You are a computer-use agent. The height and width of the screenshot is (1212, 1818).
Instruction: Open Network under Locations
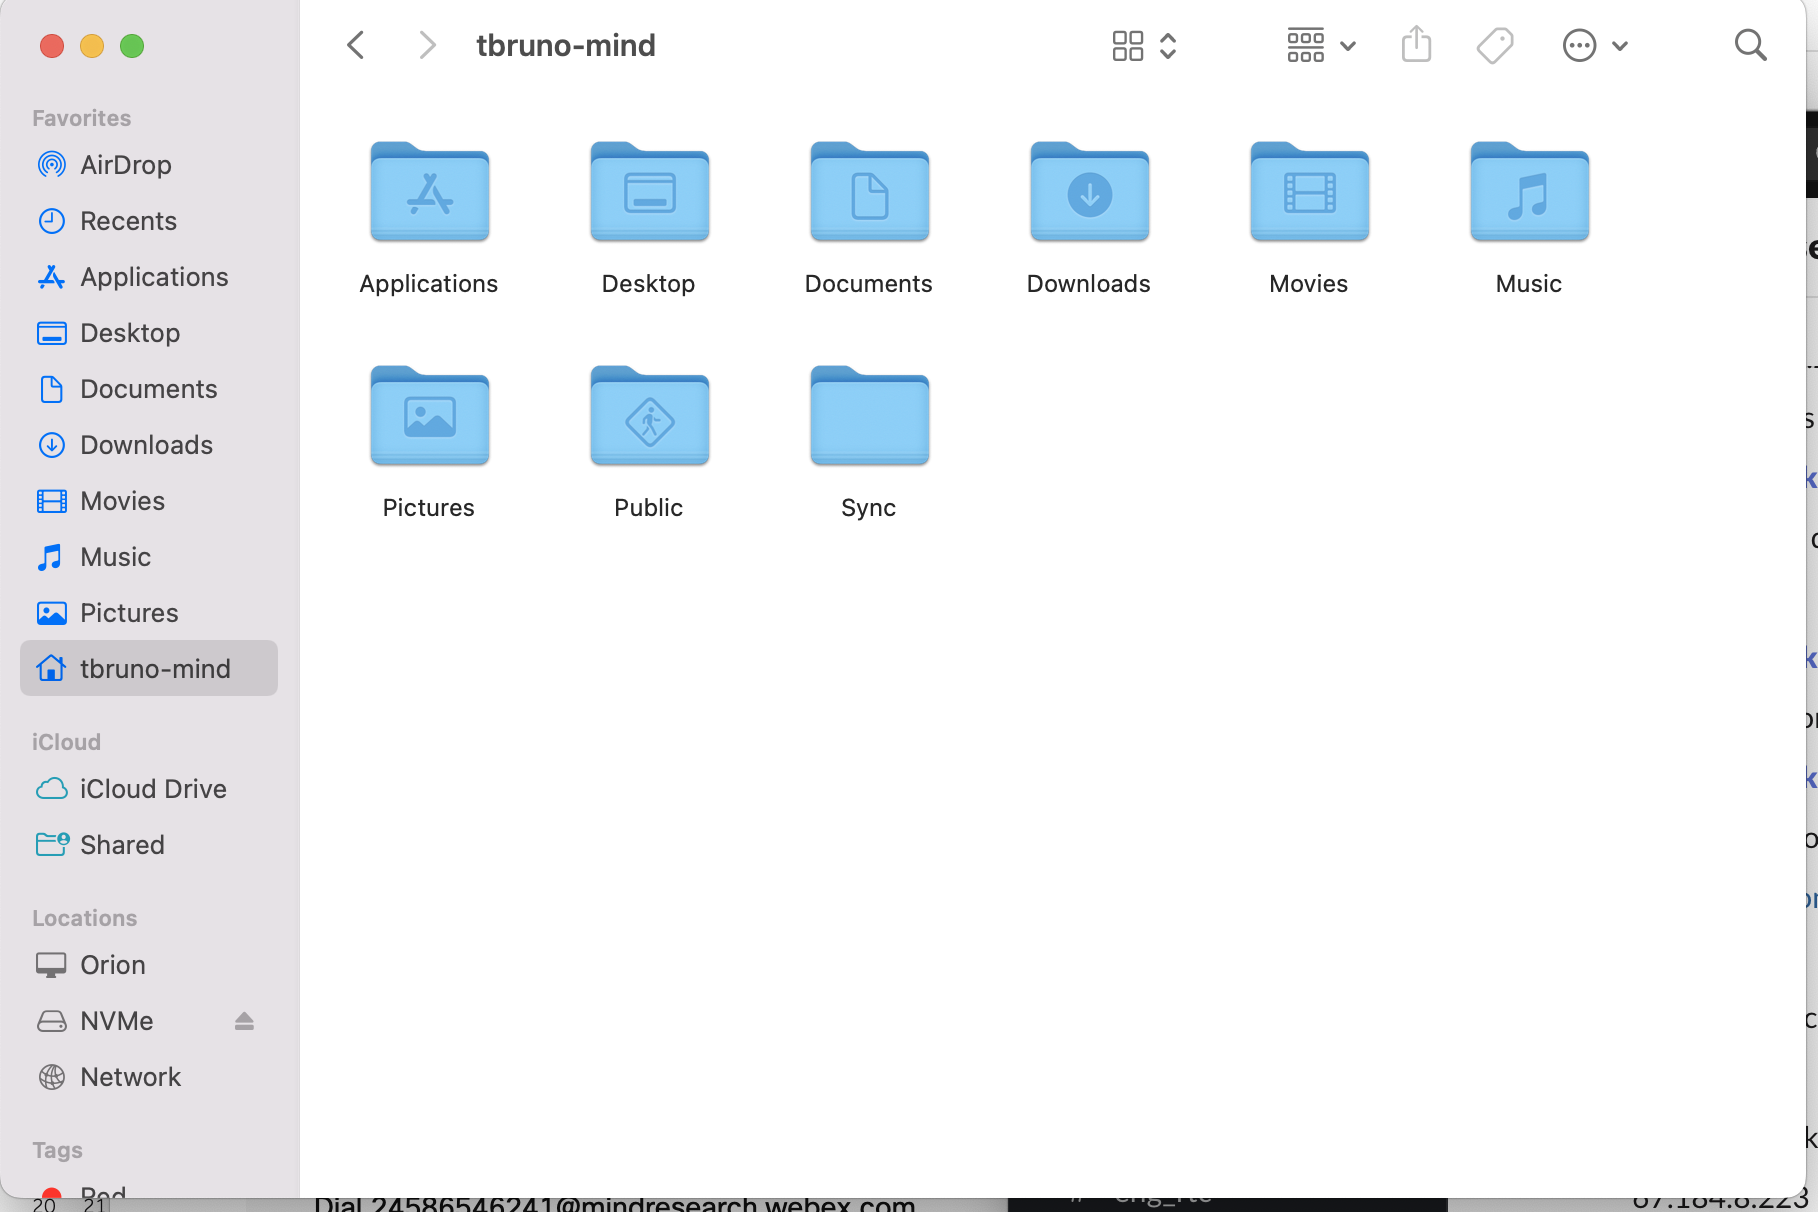pyautogui.click(x=149, y=1076)
